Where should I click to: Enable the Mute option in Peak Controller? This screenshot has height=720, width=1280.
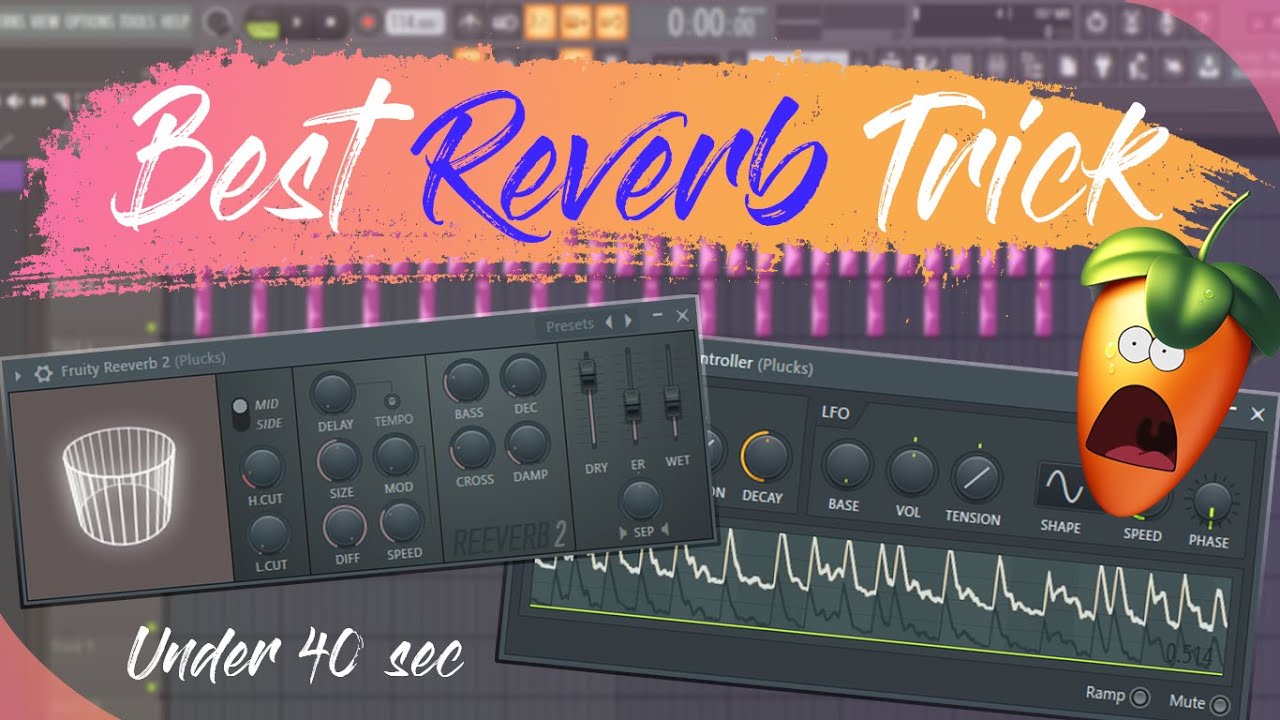coord(1219,703)
